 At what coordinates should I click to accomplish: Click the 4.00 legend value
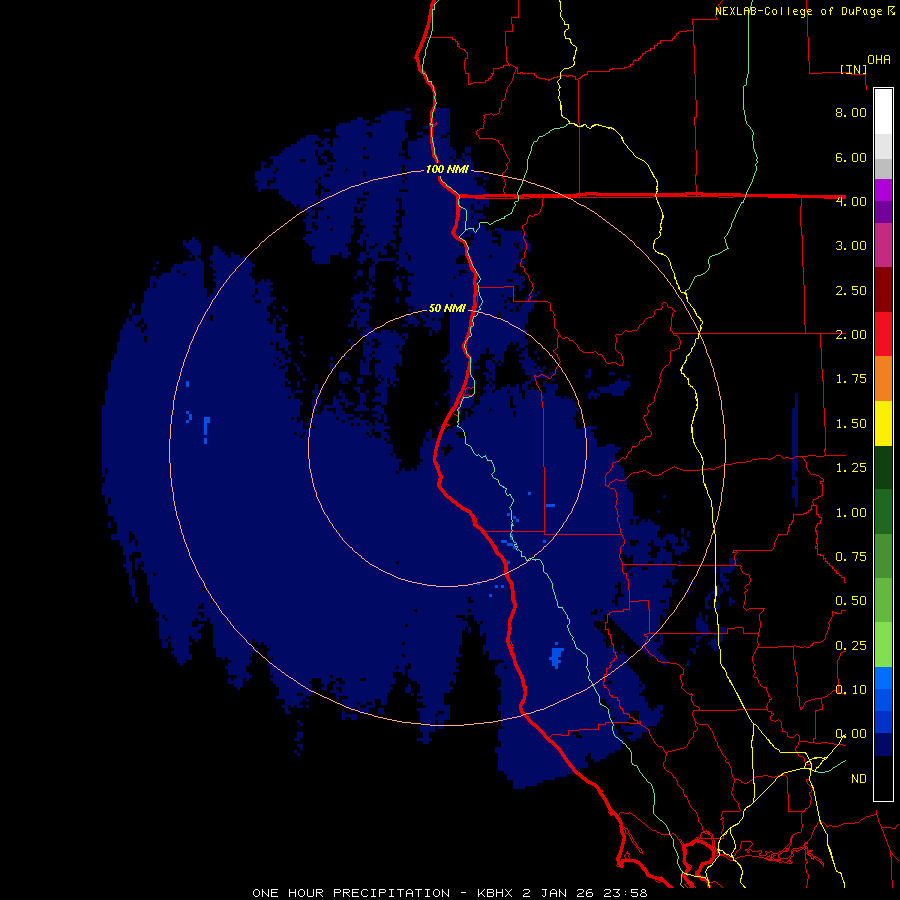click(851, 201)
